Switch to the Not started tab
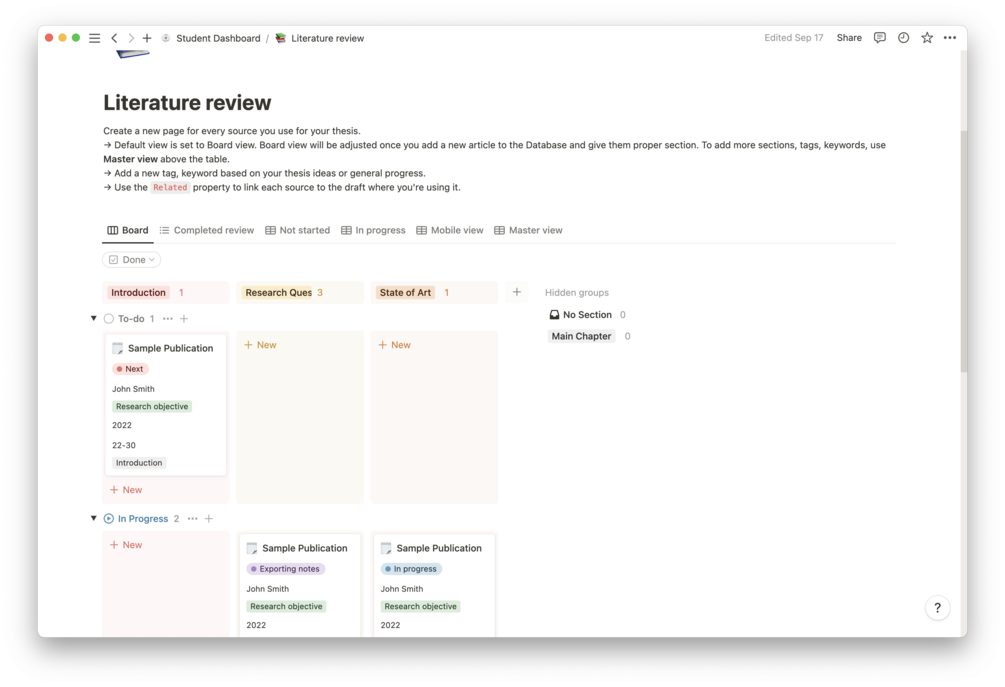The image size is (1005, 687). point(297,230)
